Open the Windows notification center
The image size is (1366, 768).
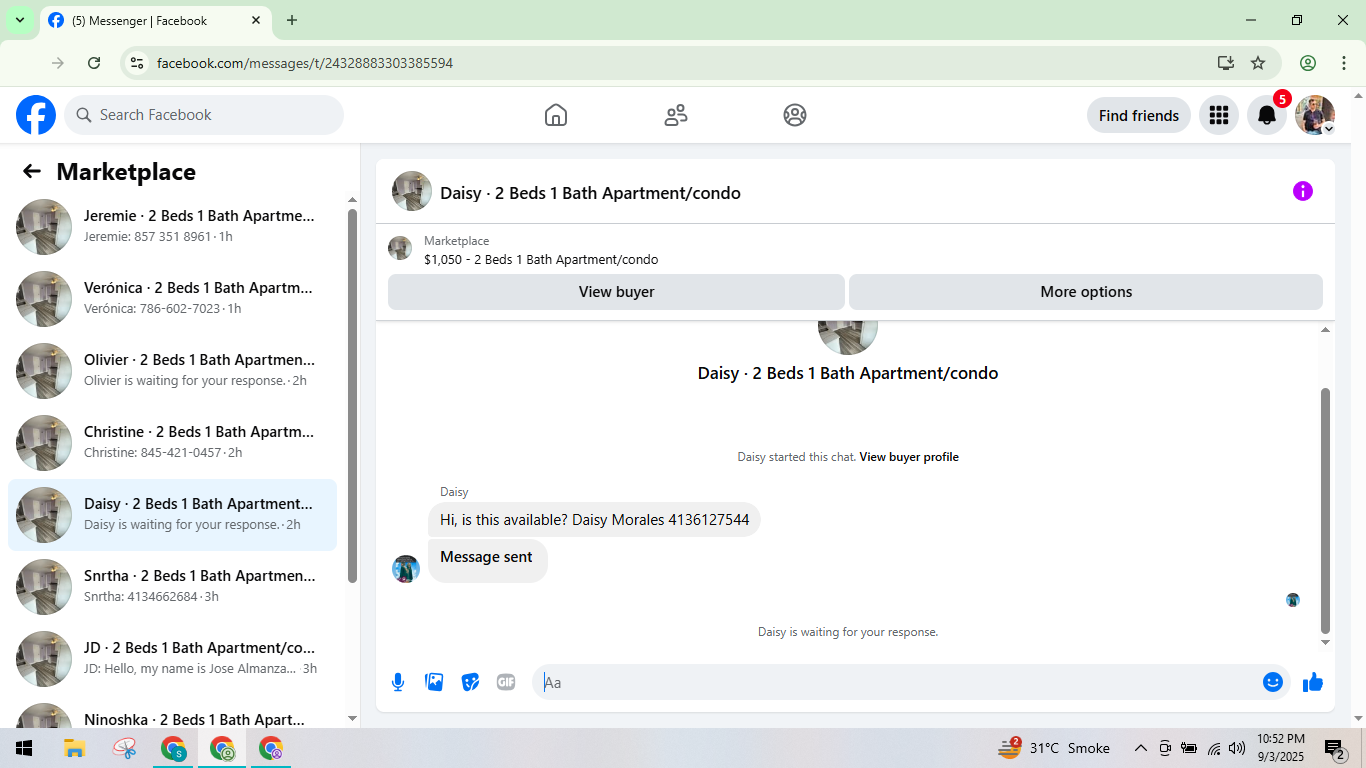[x=1335, y=748]
